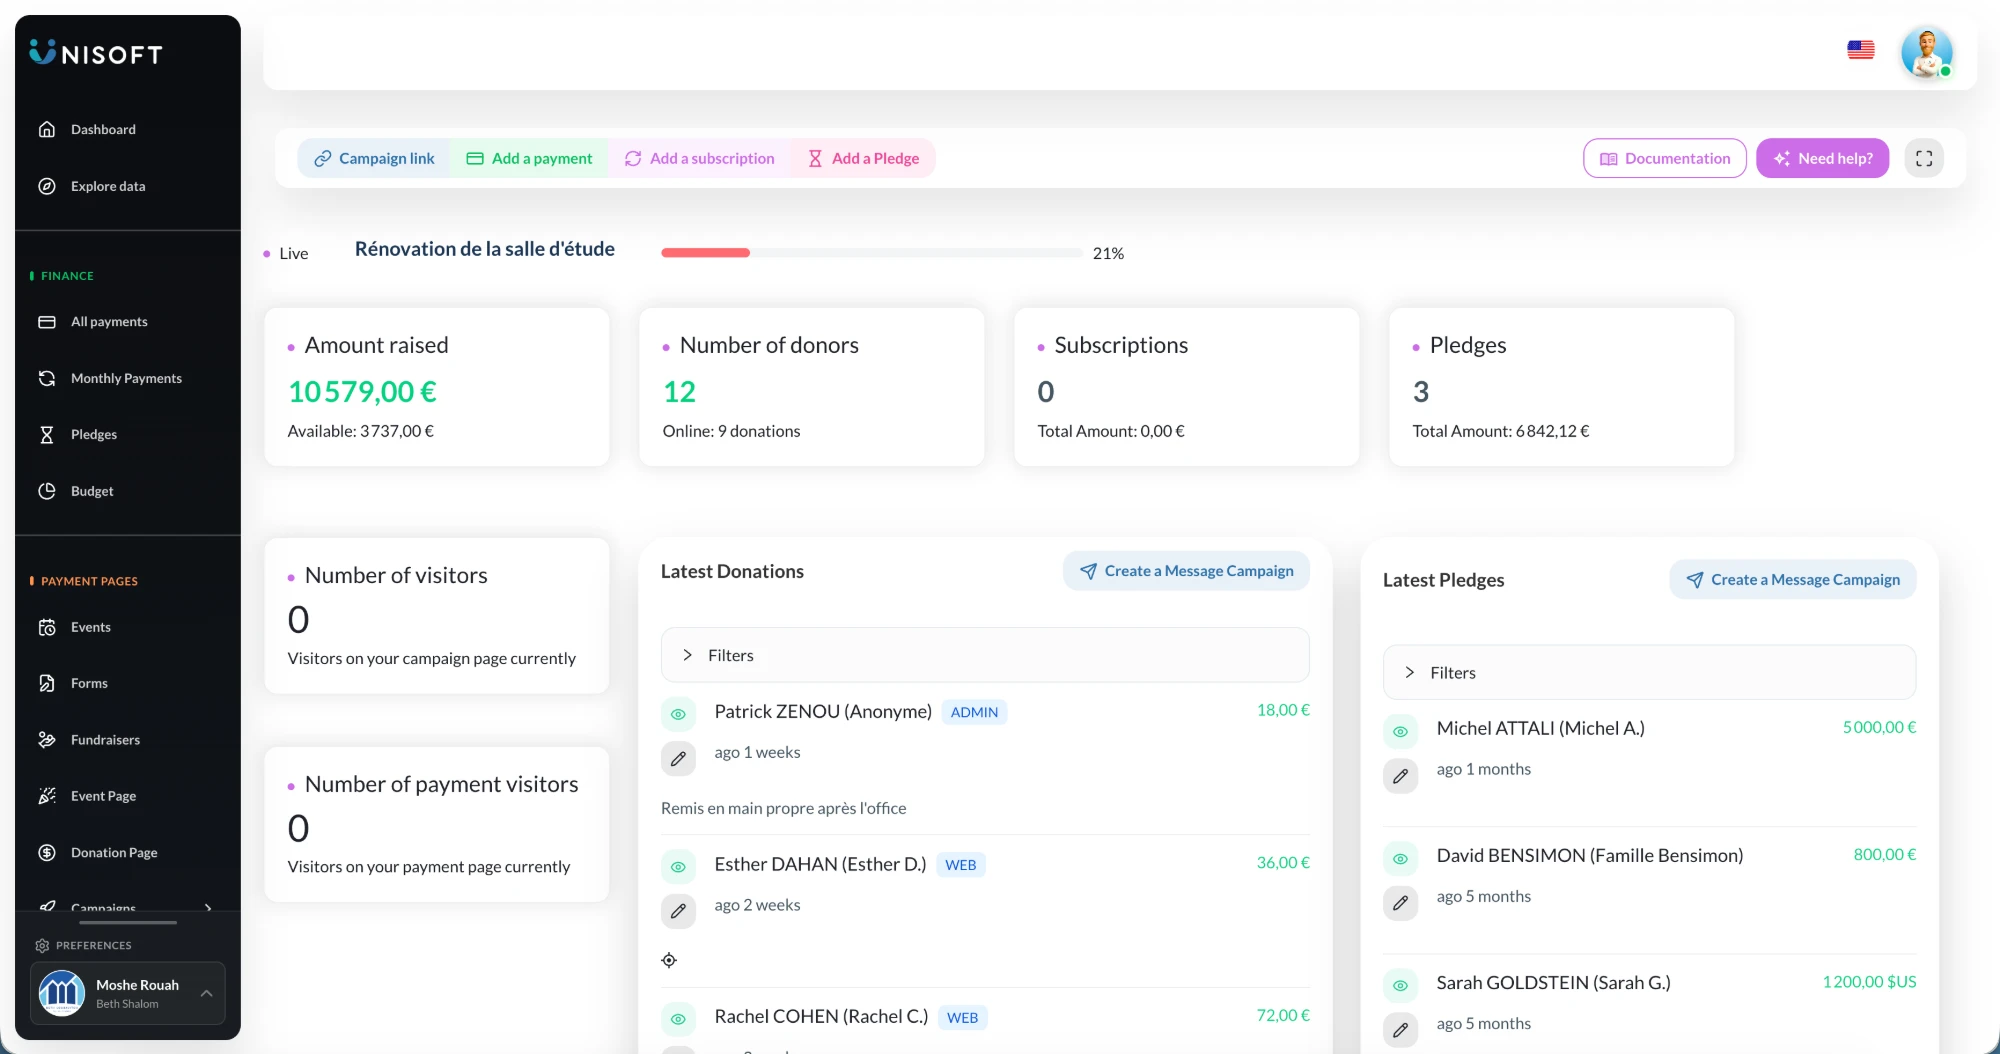Go to Dashboard in sidebar
The width and height of the screenshot is (2000, 1054).
(x=103, y=129)
